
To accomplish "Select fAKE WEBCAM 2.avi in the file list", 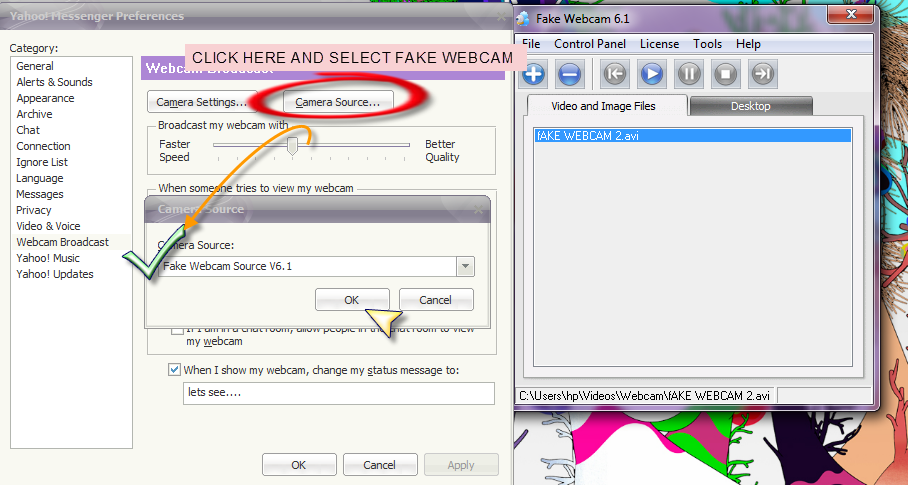I will [693, 136].
